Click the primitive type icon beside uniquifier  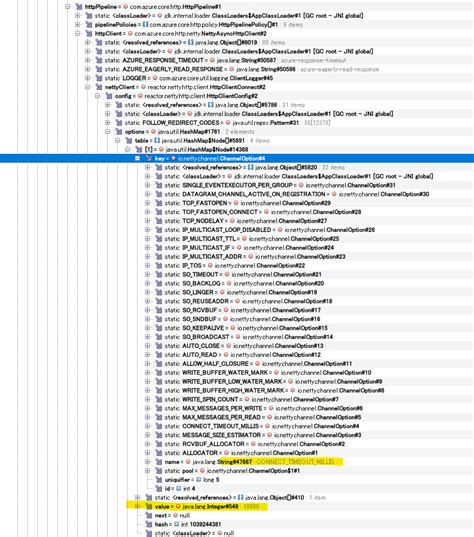198,479
